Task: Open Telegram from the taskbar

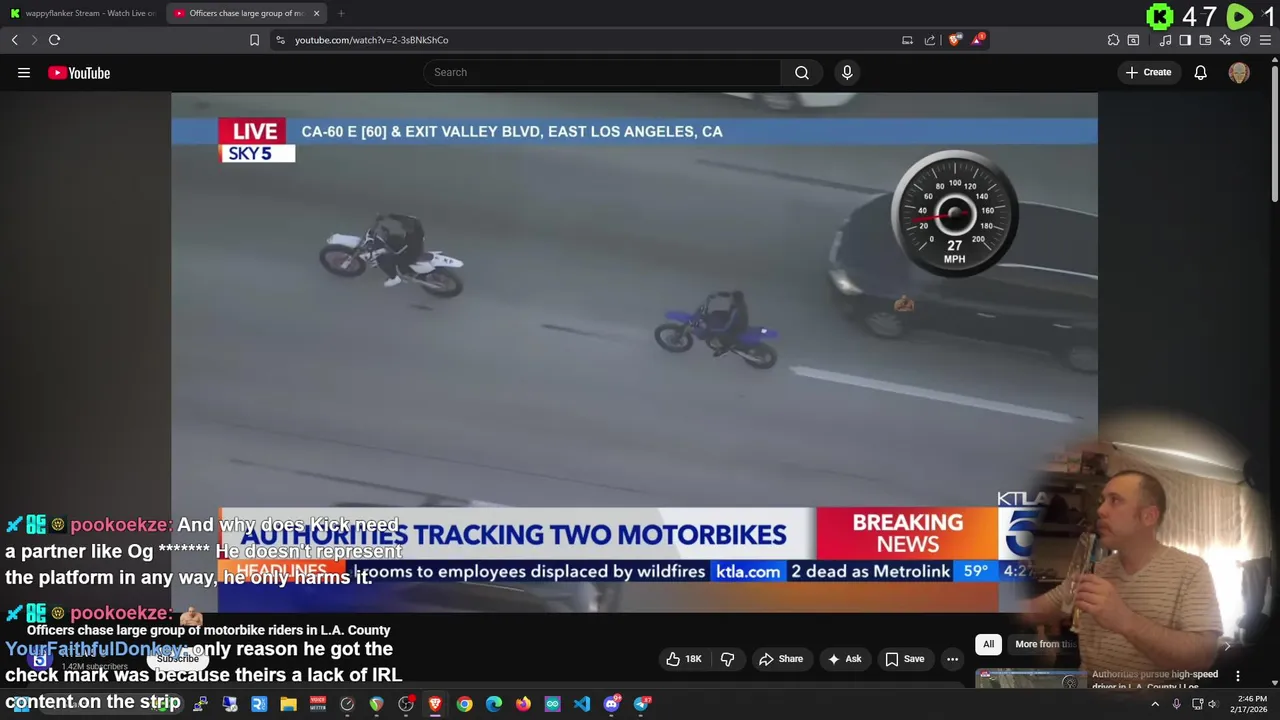Action: [642, 704]
